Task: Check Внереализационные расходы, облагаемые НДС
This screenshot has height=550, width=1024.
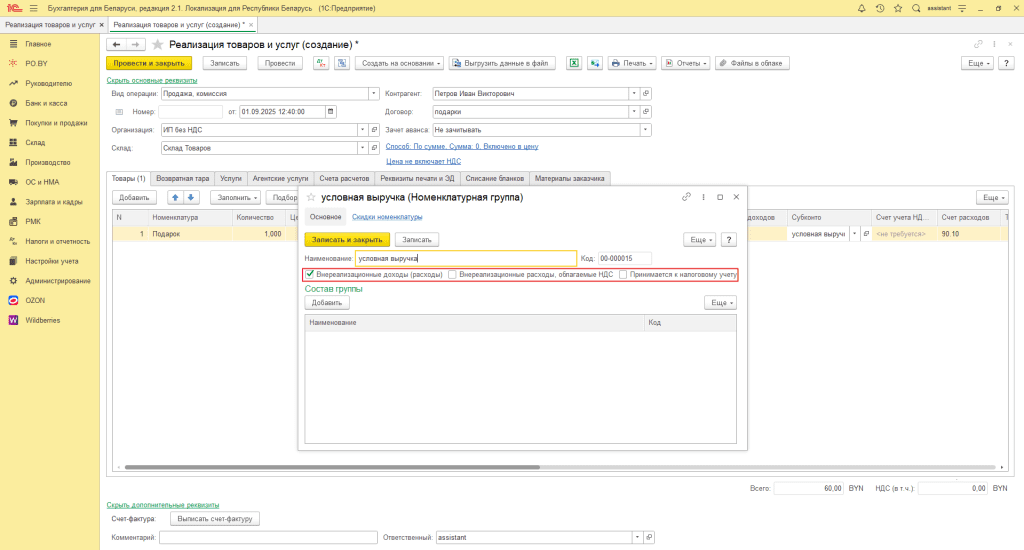Action: pos(452,274)
